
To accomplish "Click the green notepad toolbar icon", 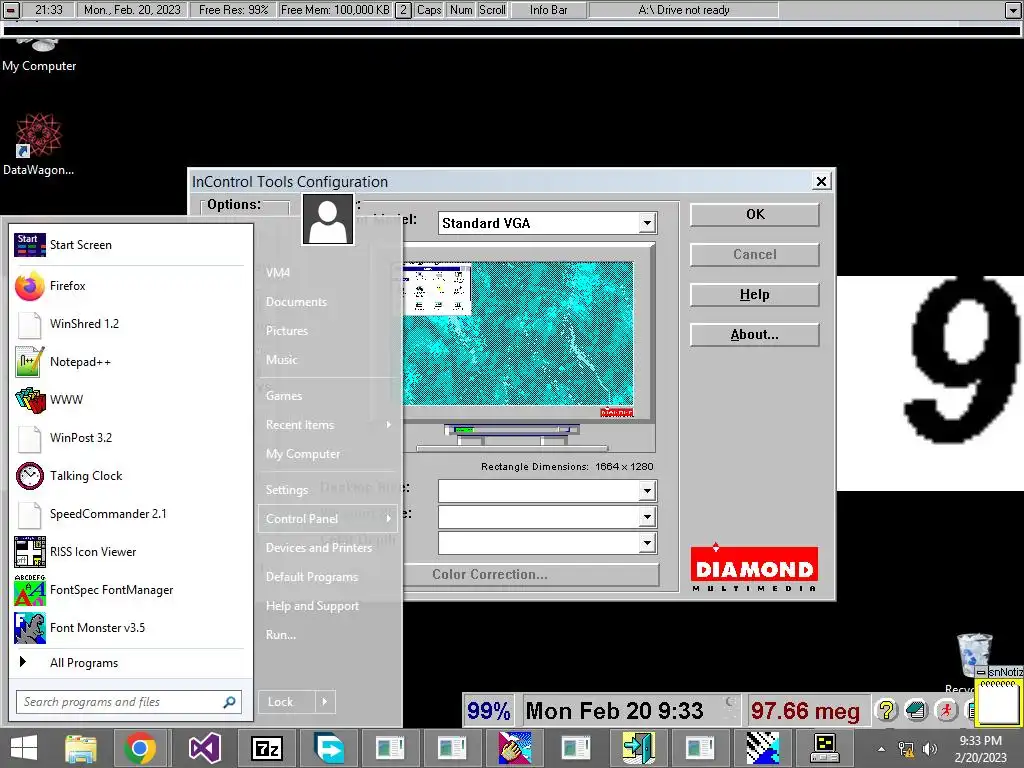I will 916,710.
